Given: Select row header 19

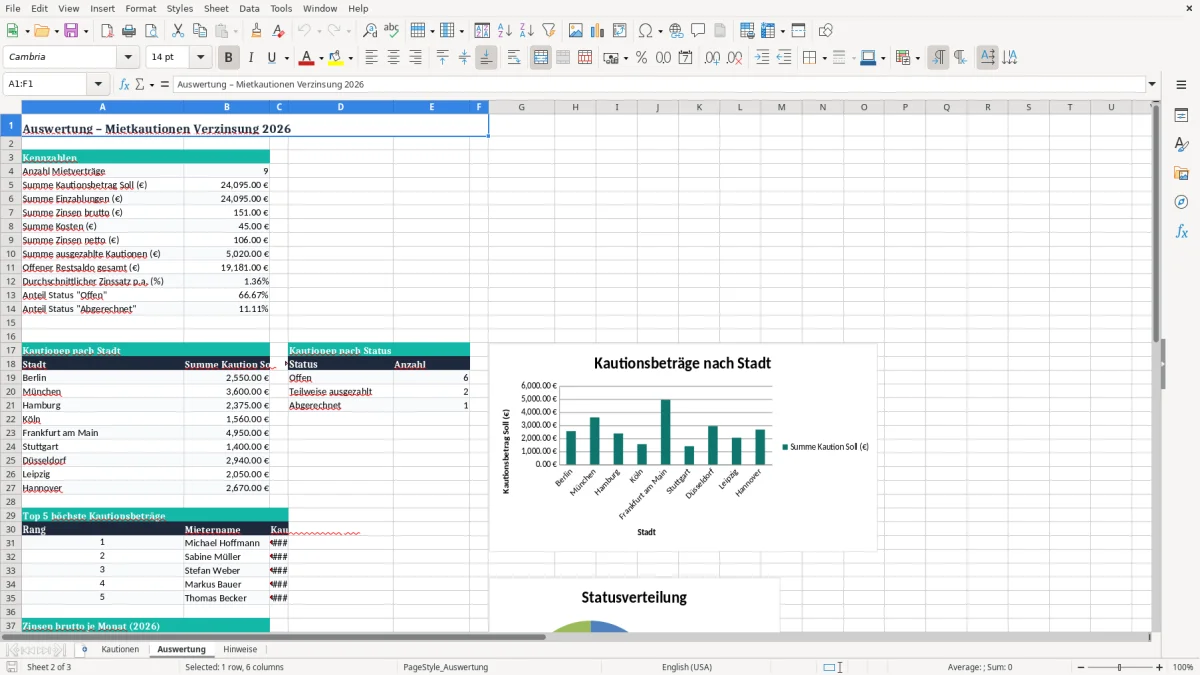Looking at the screenshot, I should click(x=11, y=378).
